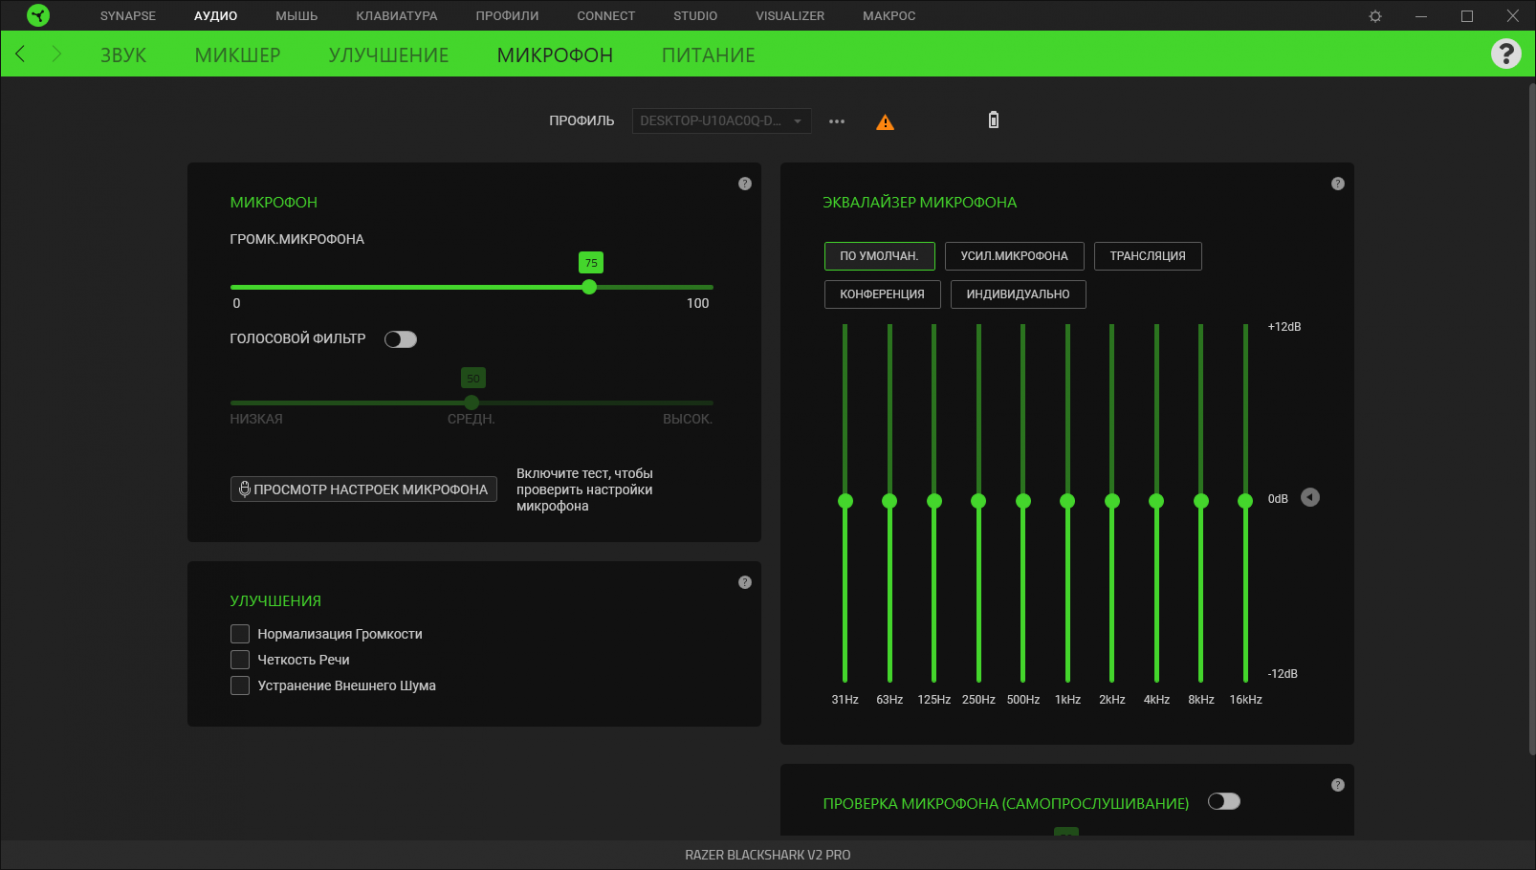The height and width of the screenshot is (870, 1536).
Task: Open help for Микрофон panel
Action: [745, 184]
